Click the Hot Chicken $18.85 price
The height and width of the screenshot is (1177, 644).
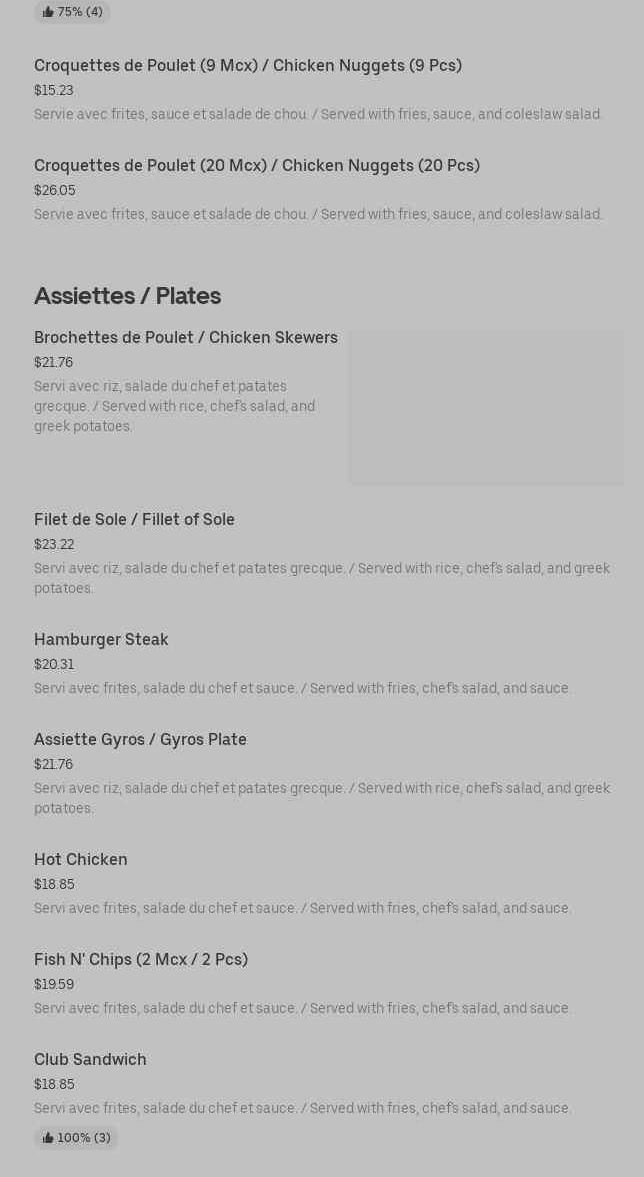click(x=54, y=885)
